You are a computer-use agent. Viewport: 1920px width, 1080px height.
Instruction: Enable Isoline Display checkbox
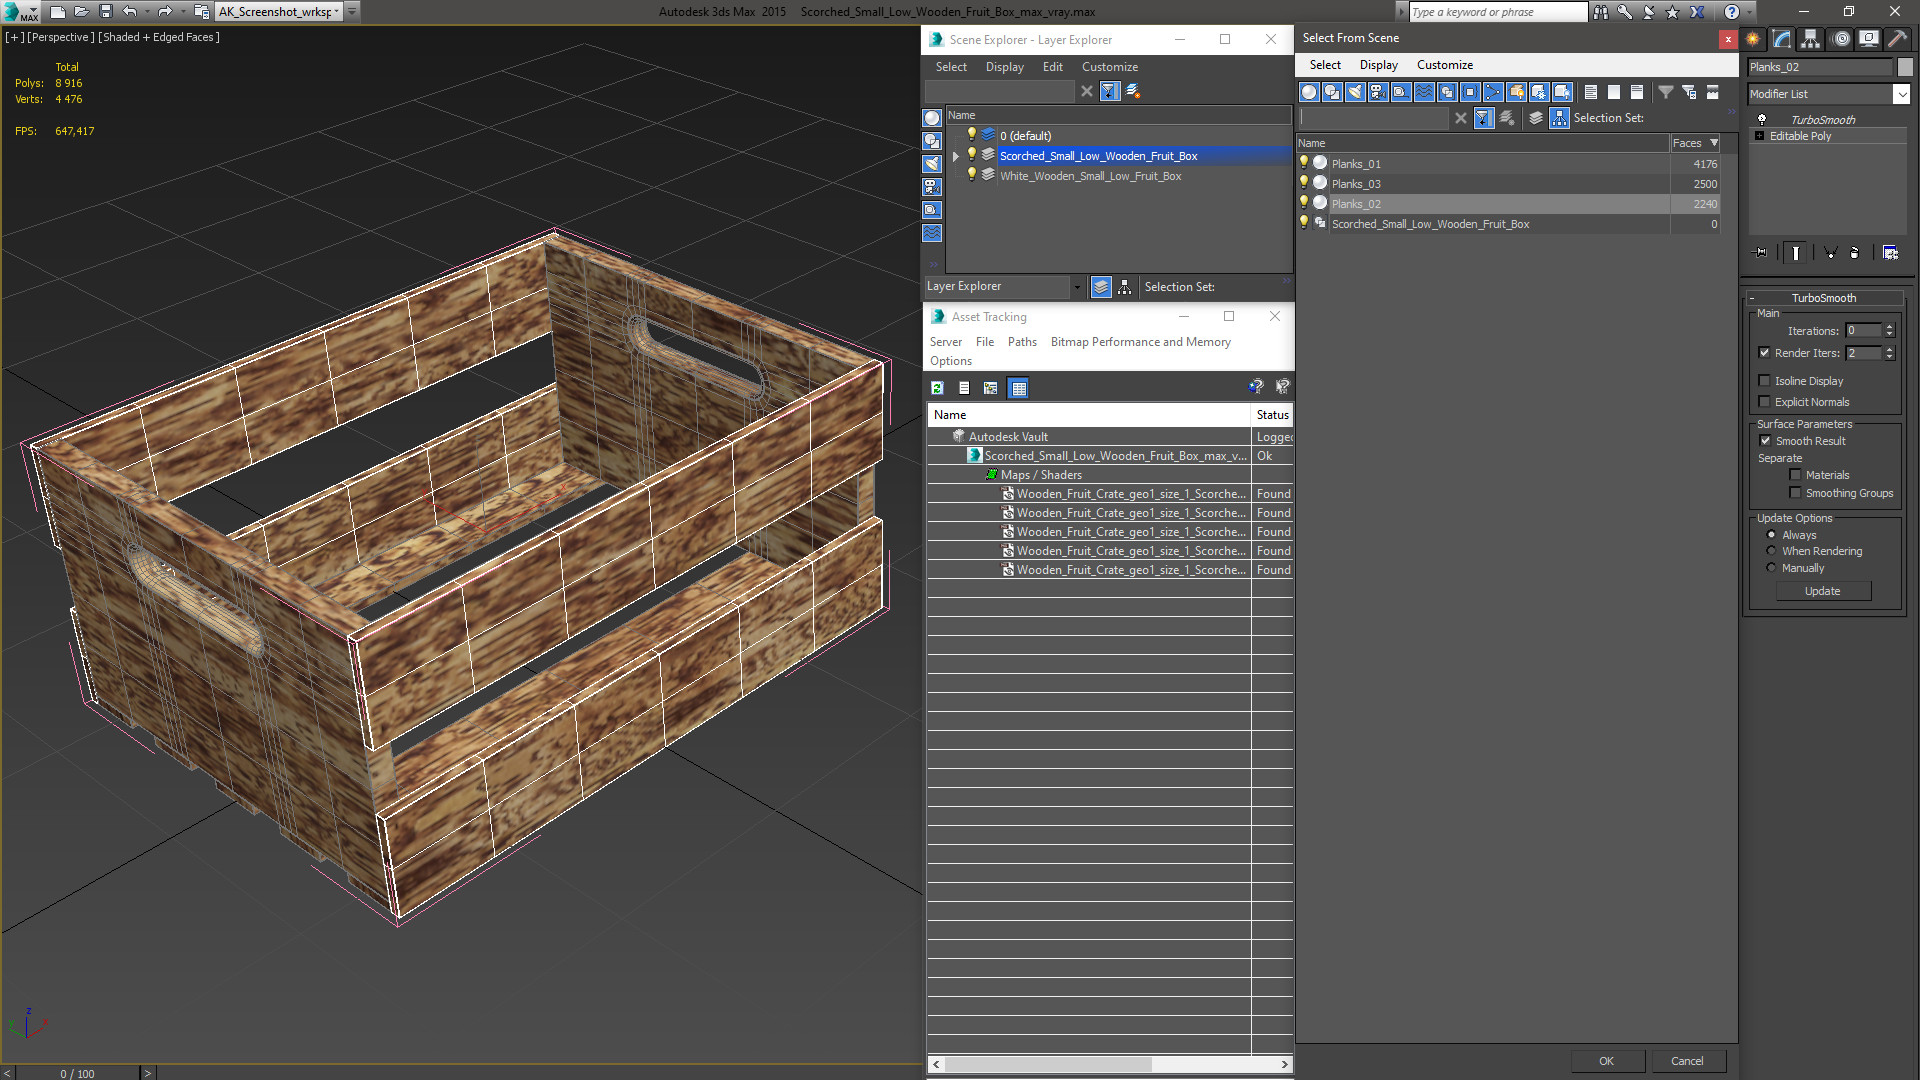1764,381
